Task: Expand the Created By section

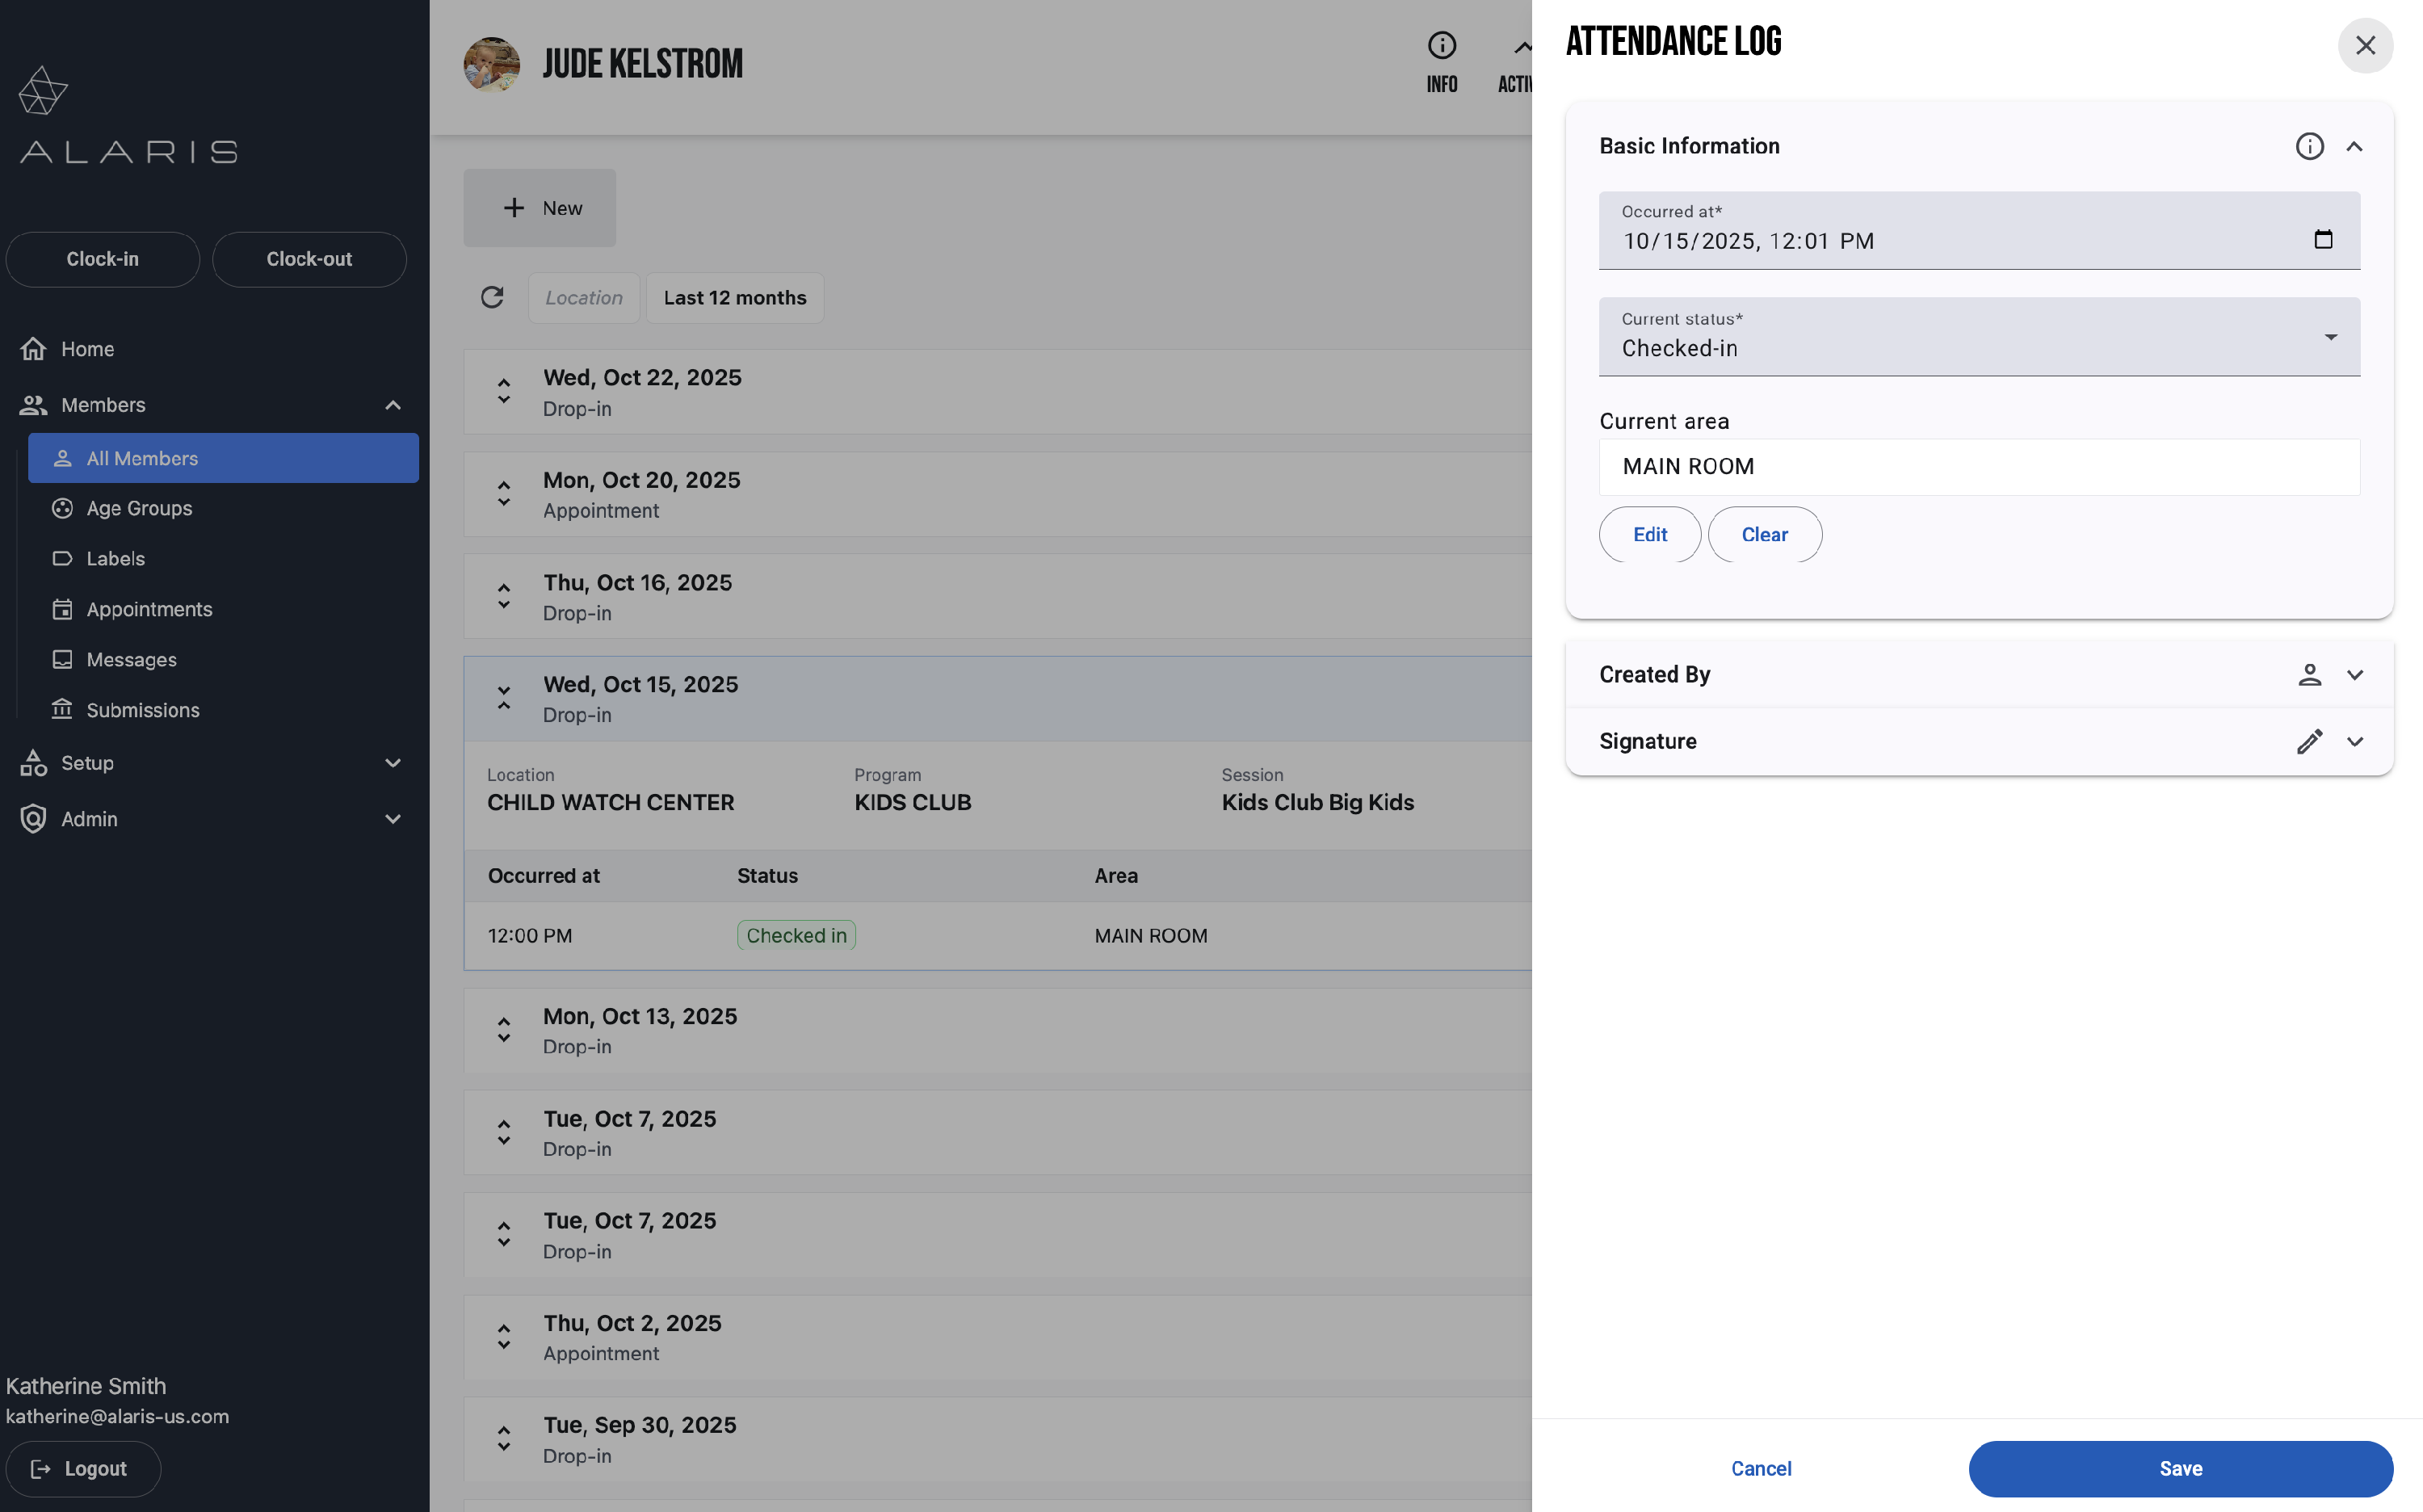Action: tap(2354, 674)
